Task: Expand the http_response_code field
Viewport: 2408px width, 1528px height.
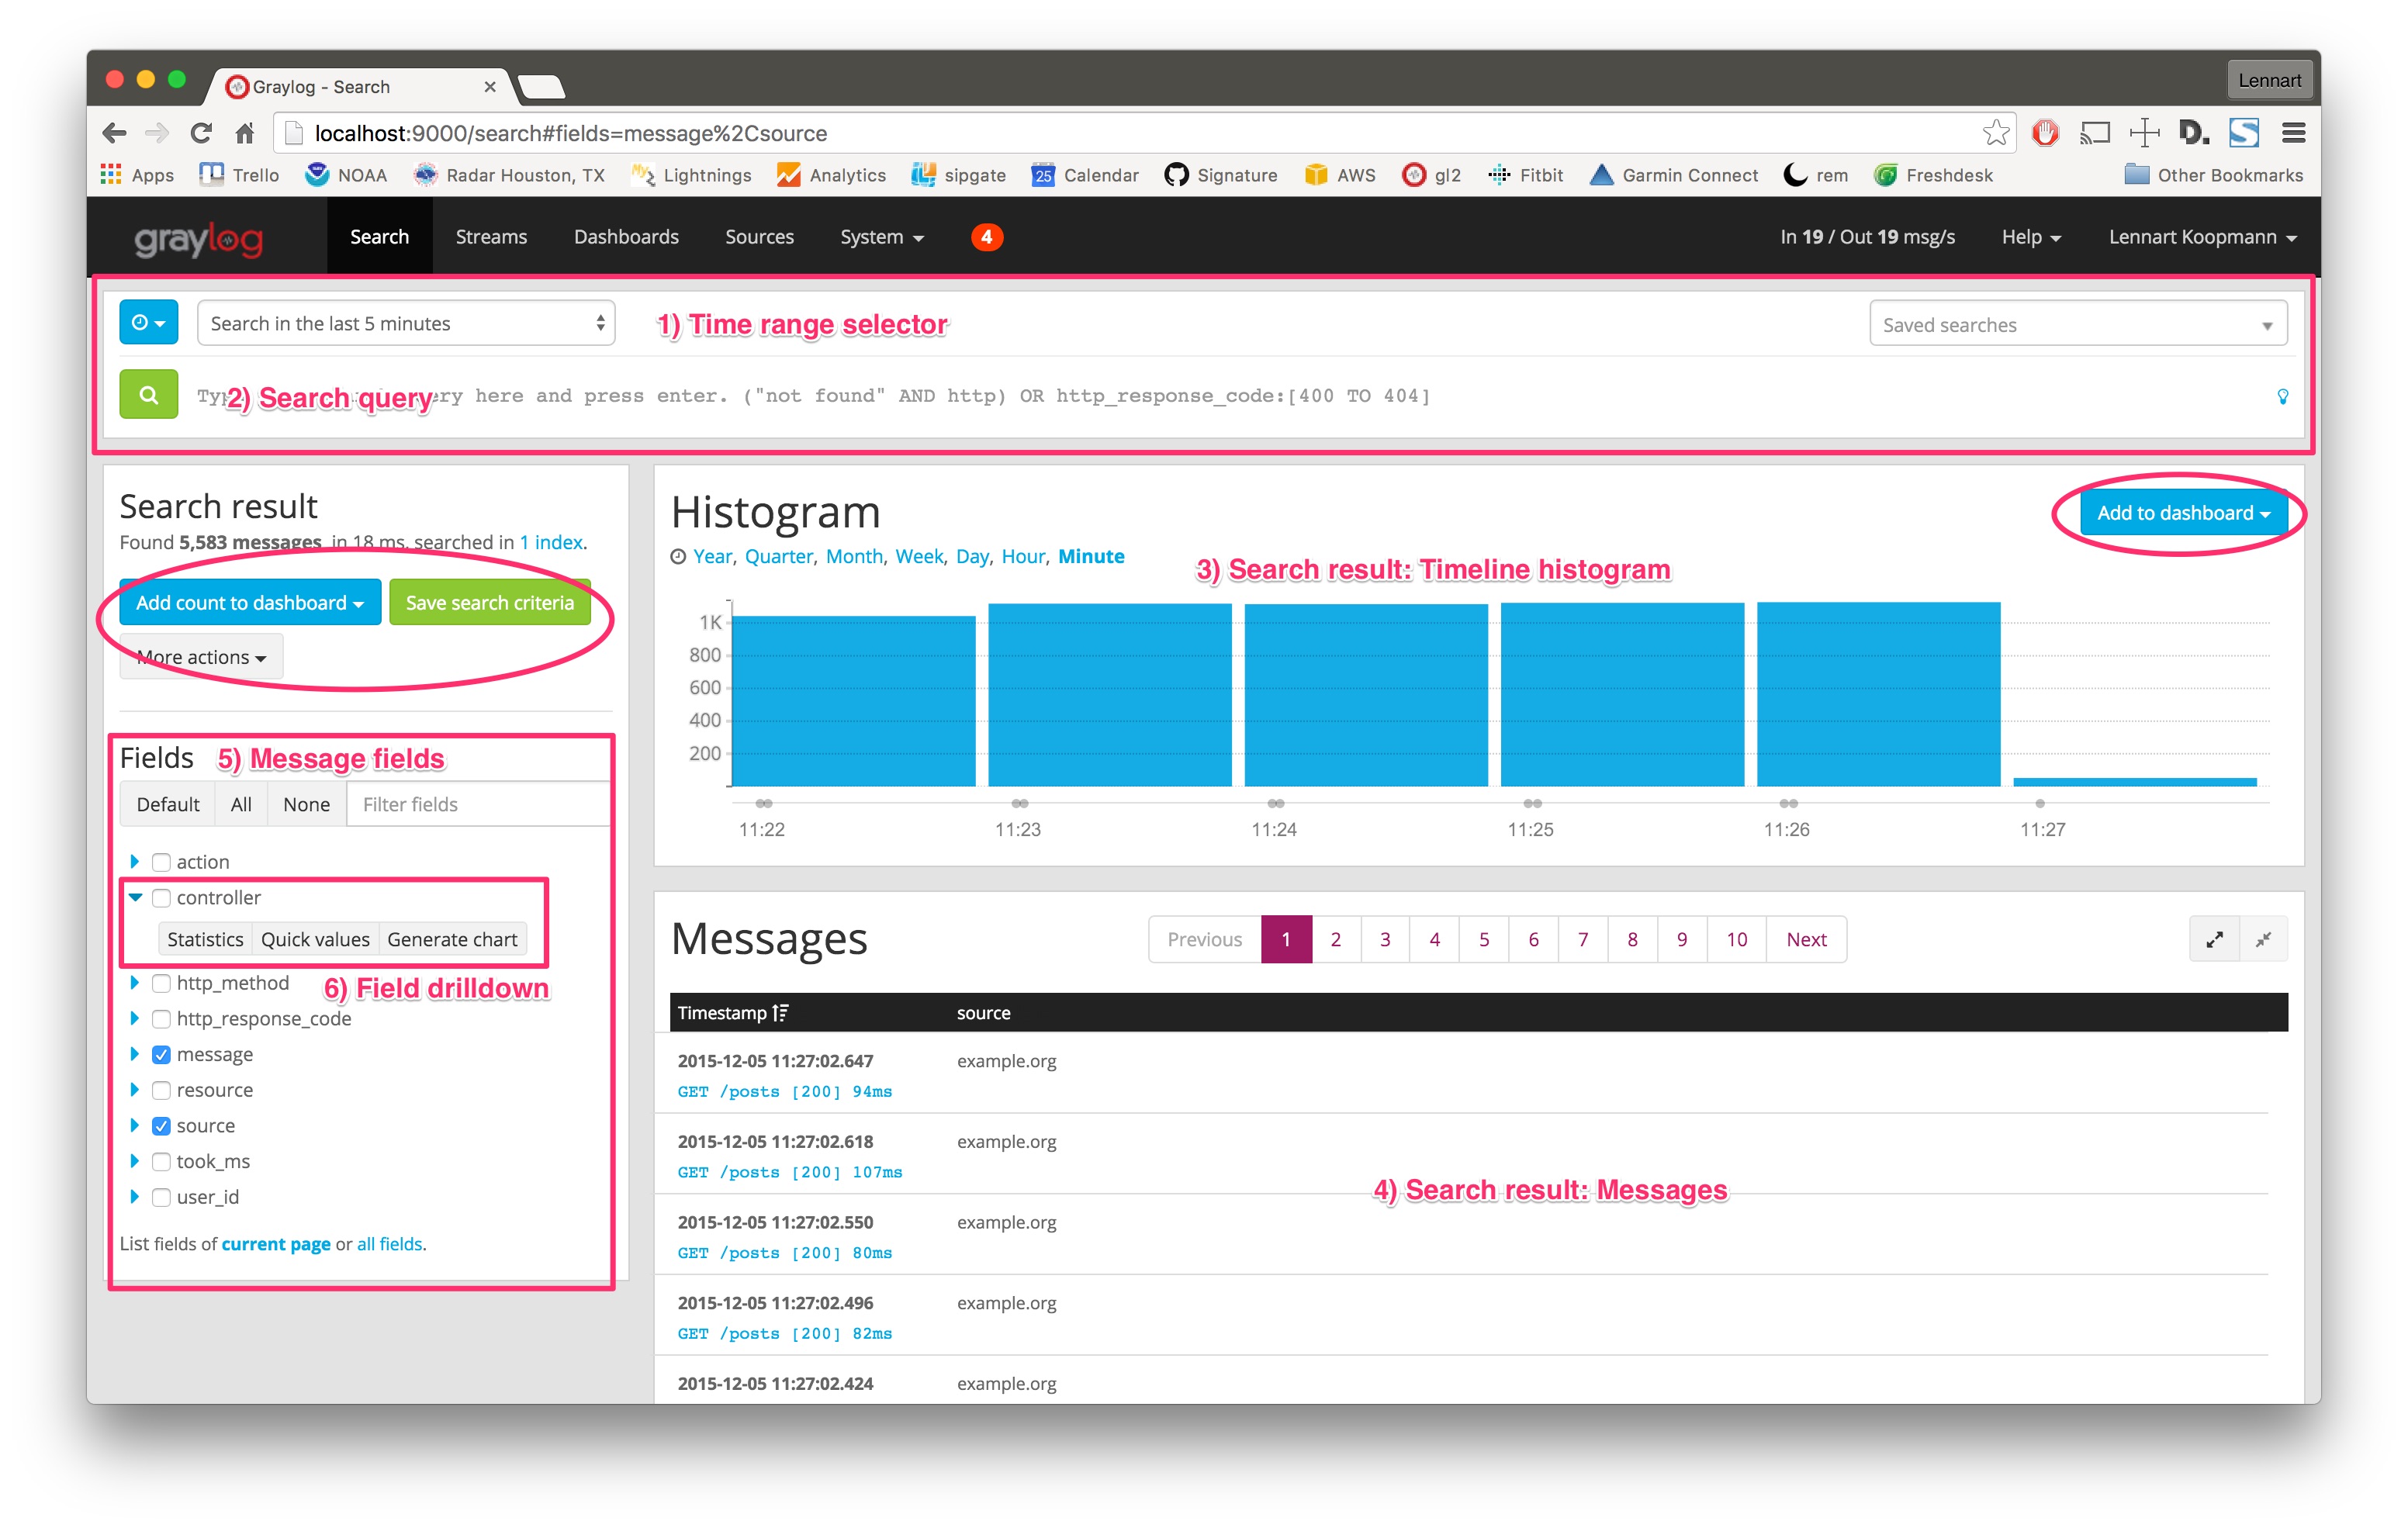Action: pyautogui.click(x=136, y=1018)
